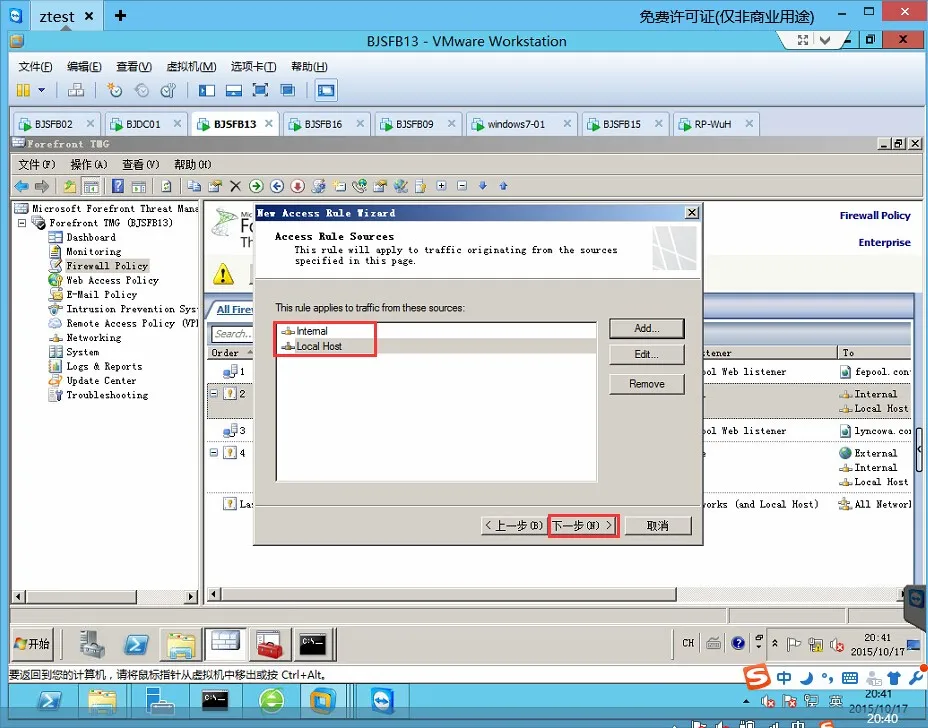Select Firewall Policy in the tree
Screen dimensions: 928x728
[107, 266]
